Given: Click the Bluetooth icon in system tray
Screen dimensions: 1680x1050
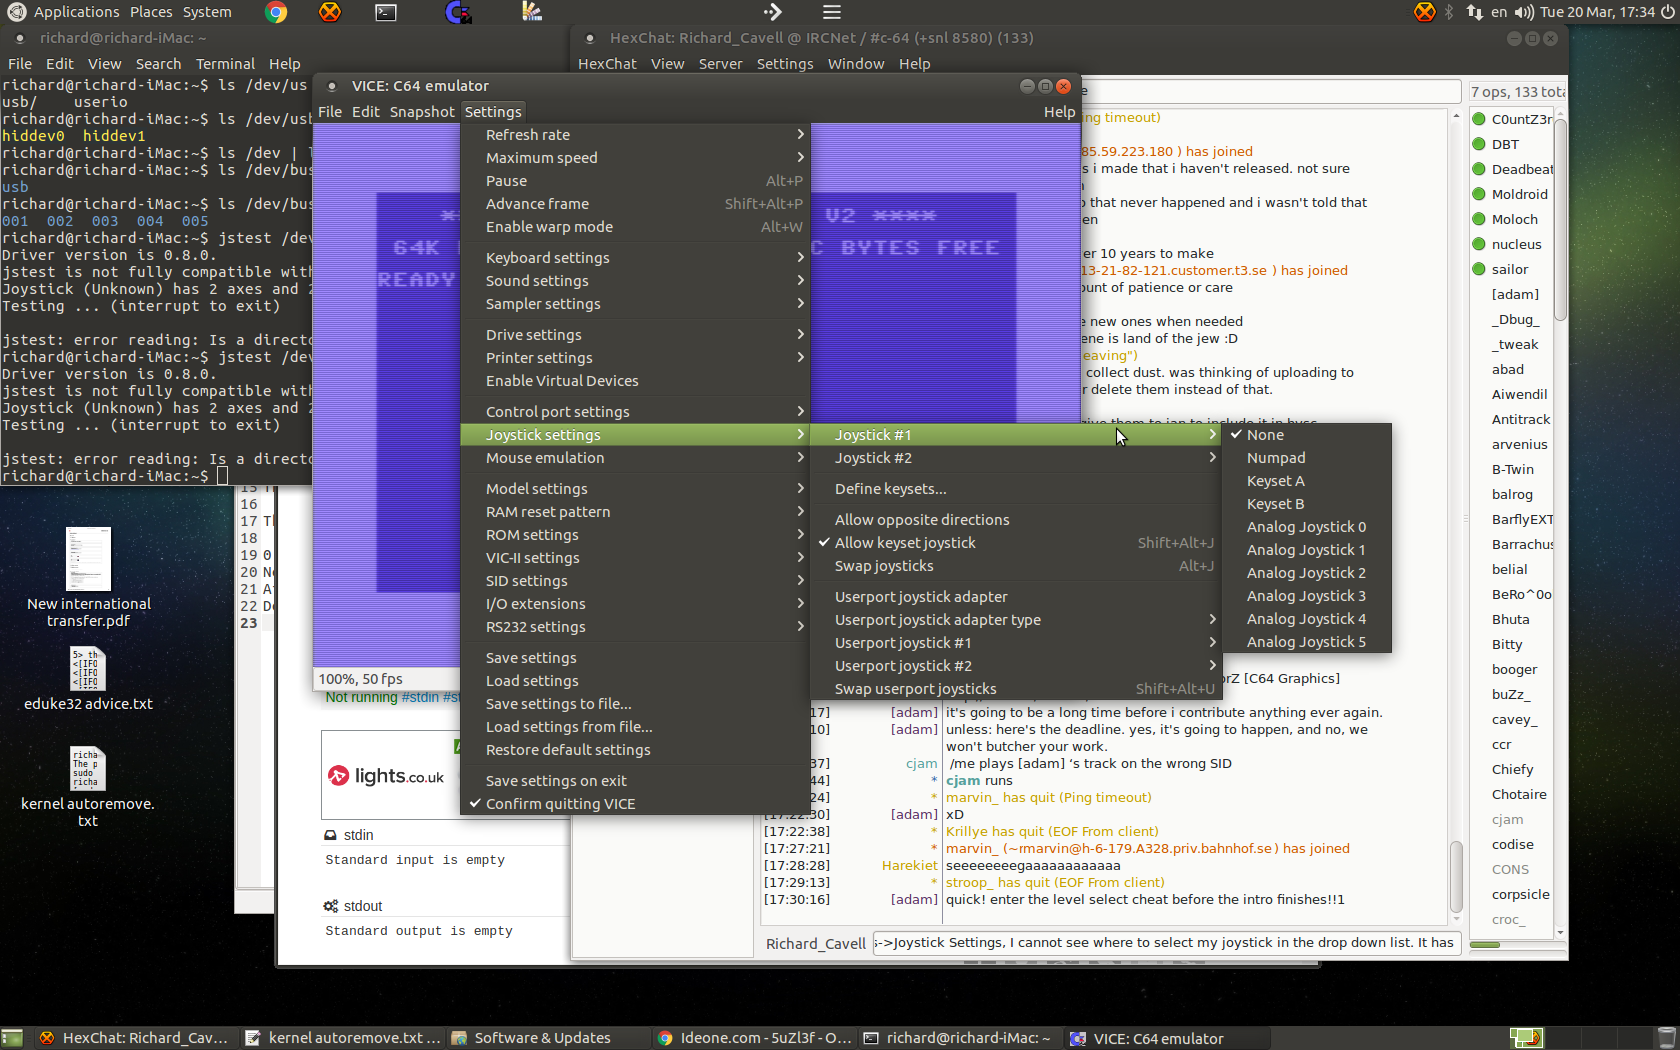Looking at the screenshot, I should tap(1449, 12).
